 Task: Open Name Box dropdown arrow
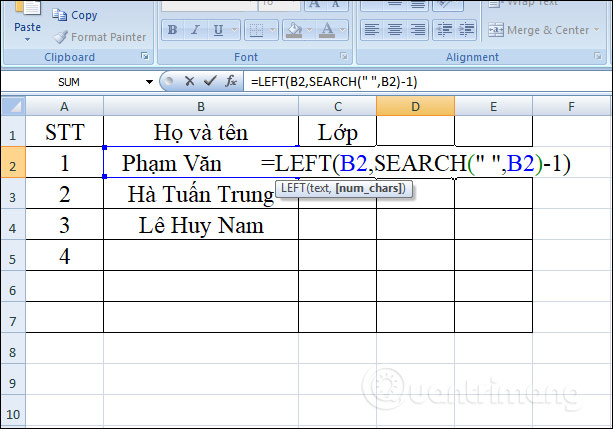coord(149,82)
